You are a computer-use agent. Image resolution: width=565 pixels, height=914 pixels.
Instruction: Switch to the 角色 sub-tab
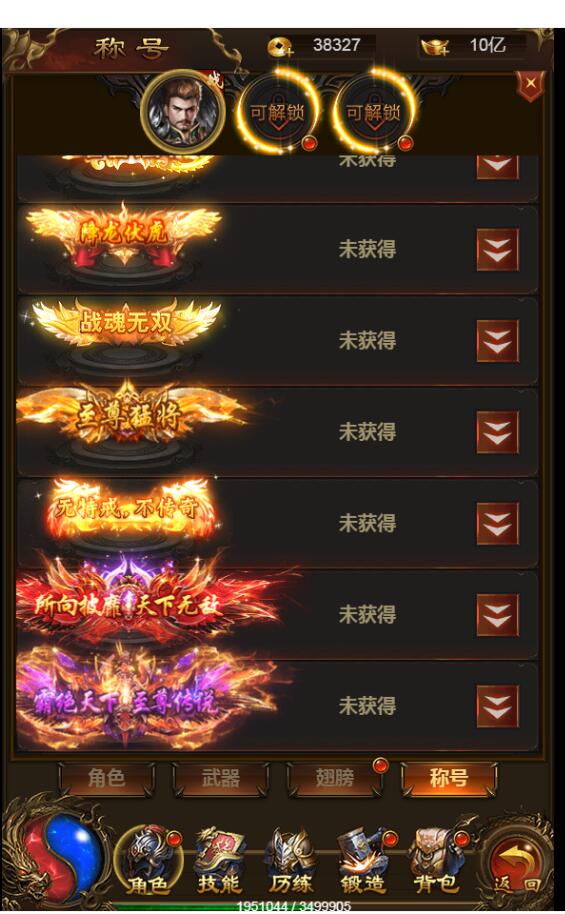[x=106, y=778]
